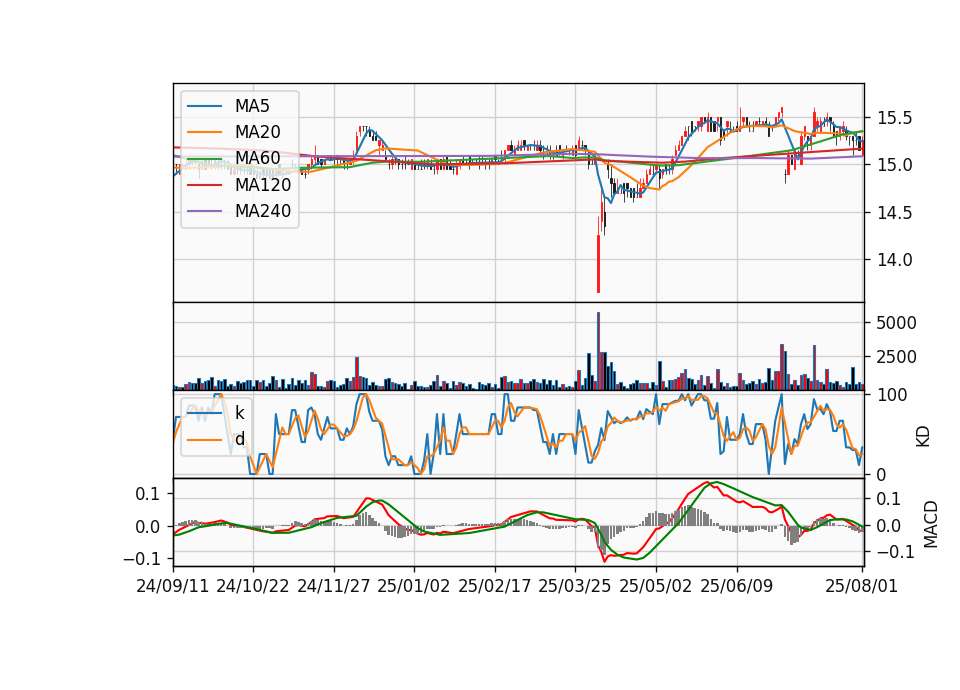Click the 24/09/11 date label
The width and height of the screenshot is (960, 690).
(x=173, y=586)
